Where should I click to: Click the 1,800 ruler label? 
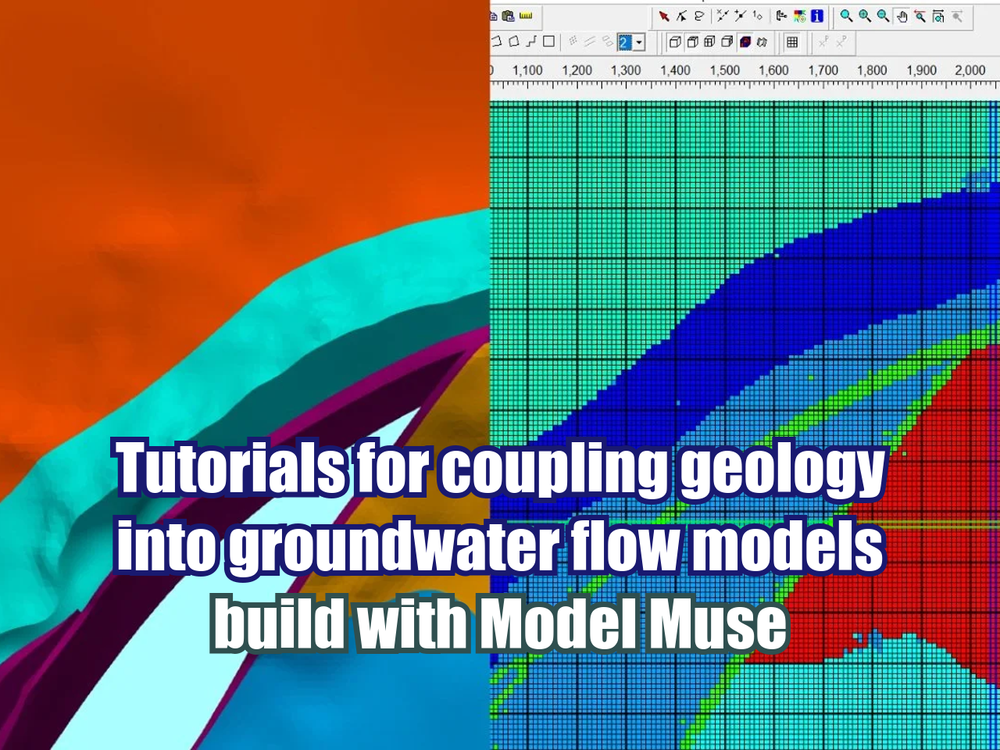click(872, 70)
